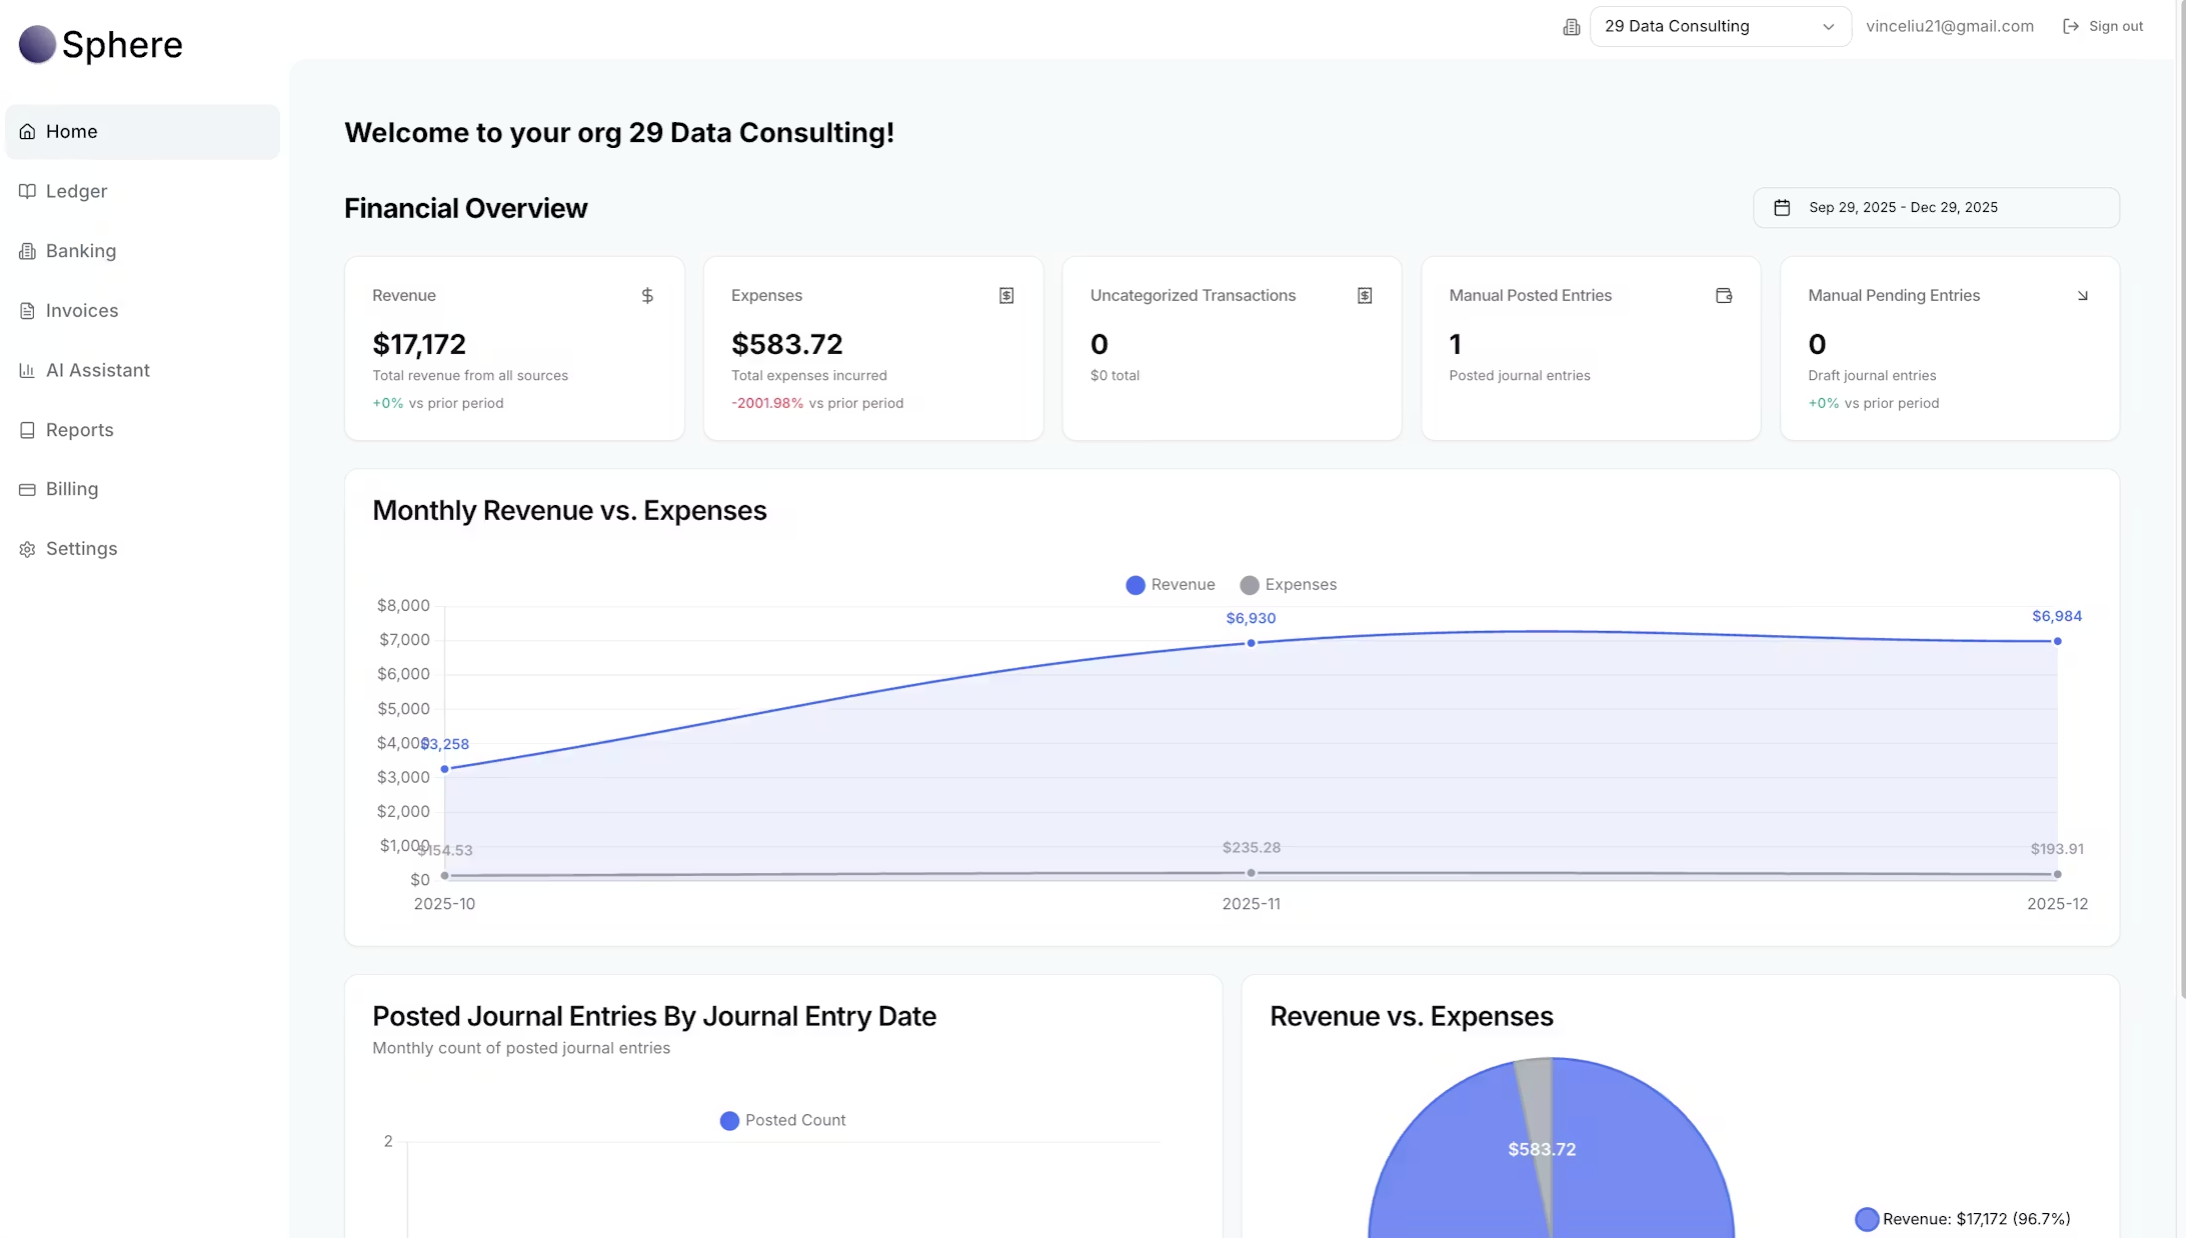Click the 2025-11 revenue data point $6,930

click(1250, 643)
